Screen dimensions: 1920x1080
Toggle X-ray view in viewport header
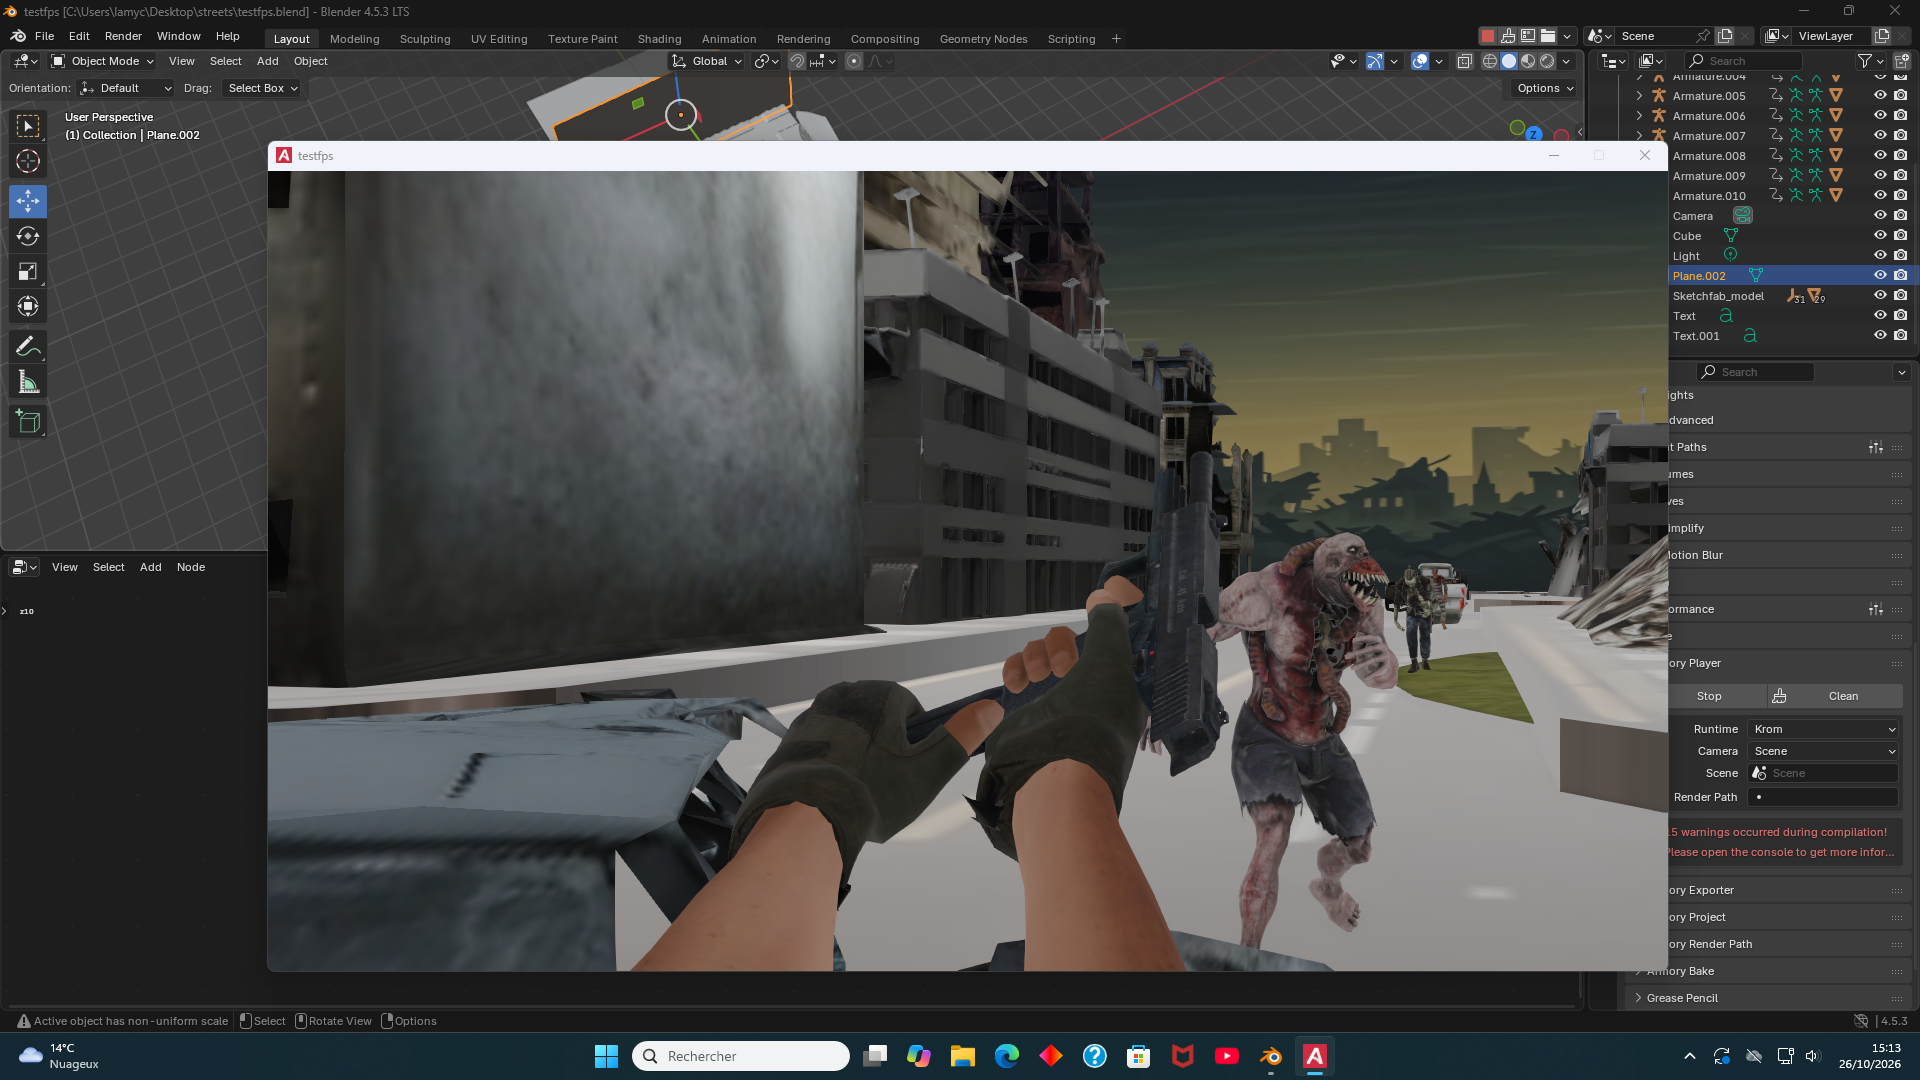pyautogui.click(x=1464, y=61)
